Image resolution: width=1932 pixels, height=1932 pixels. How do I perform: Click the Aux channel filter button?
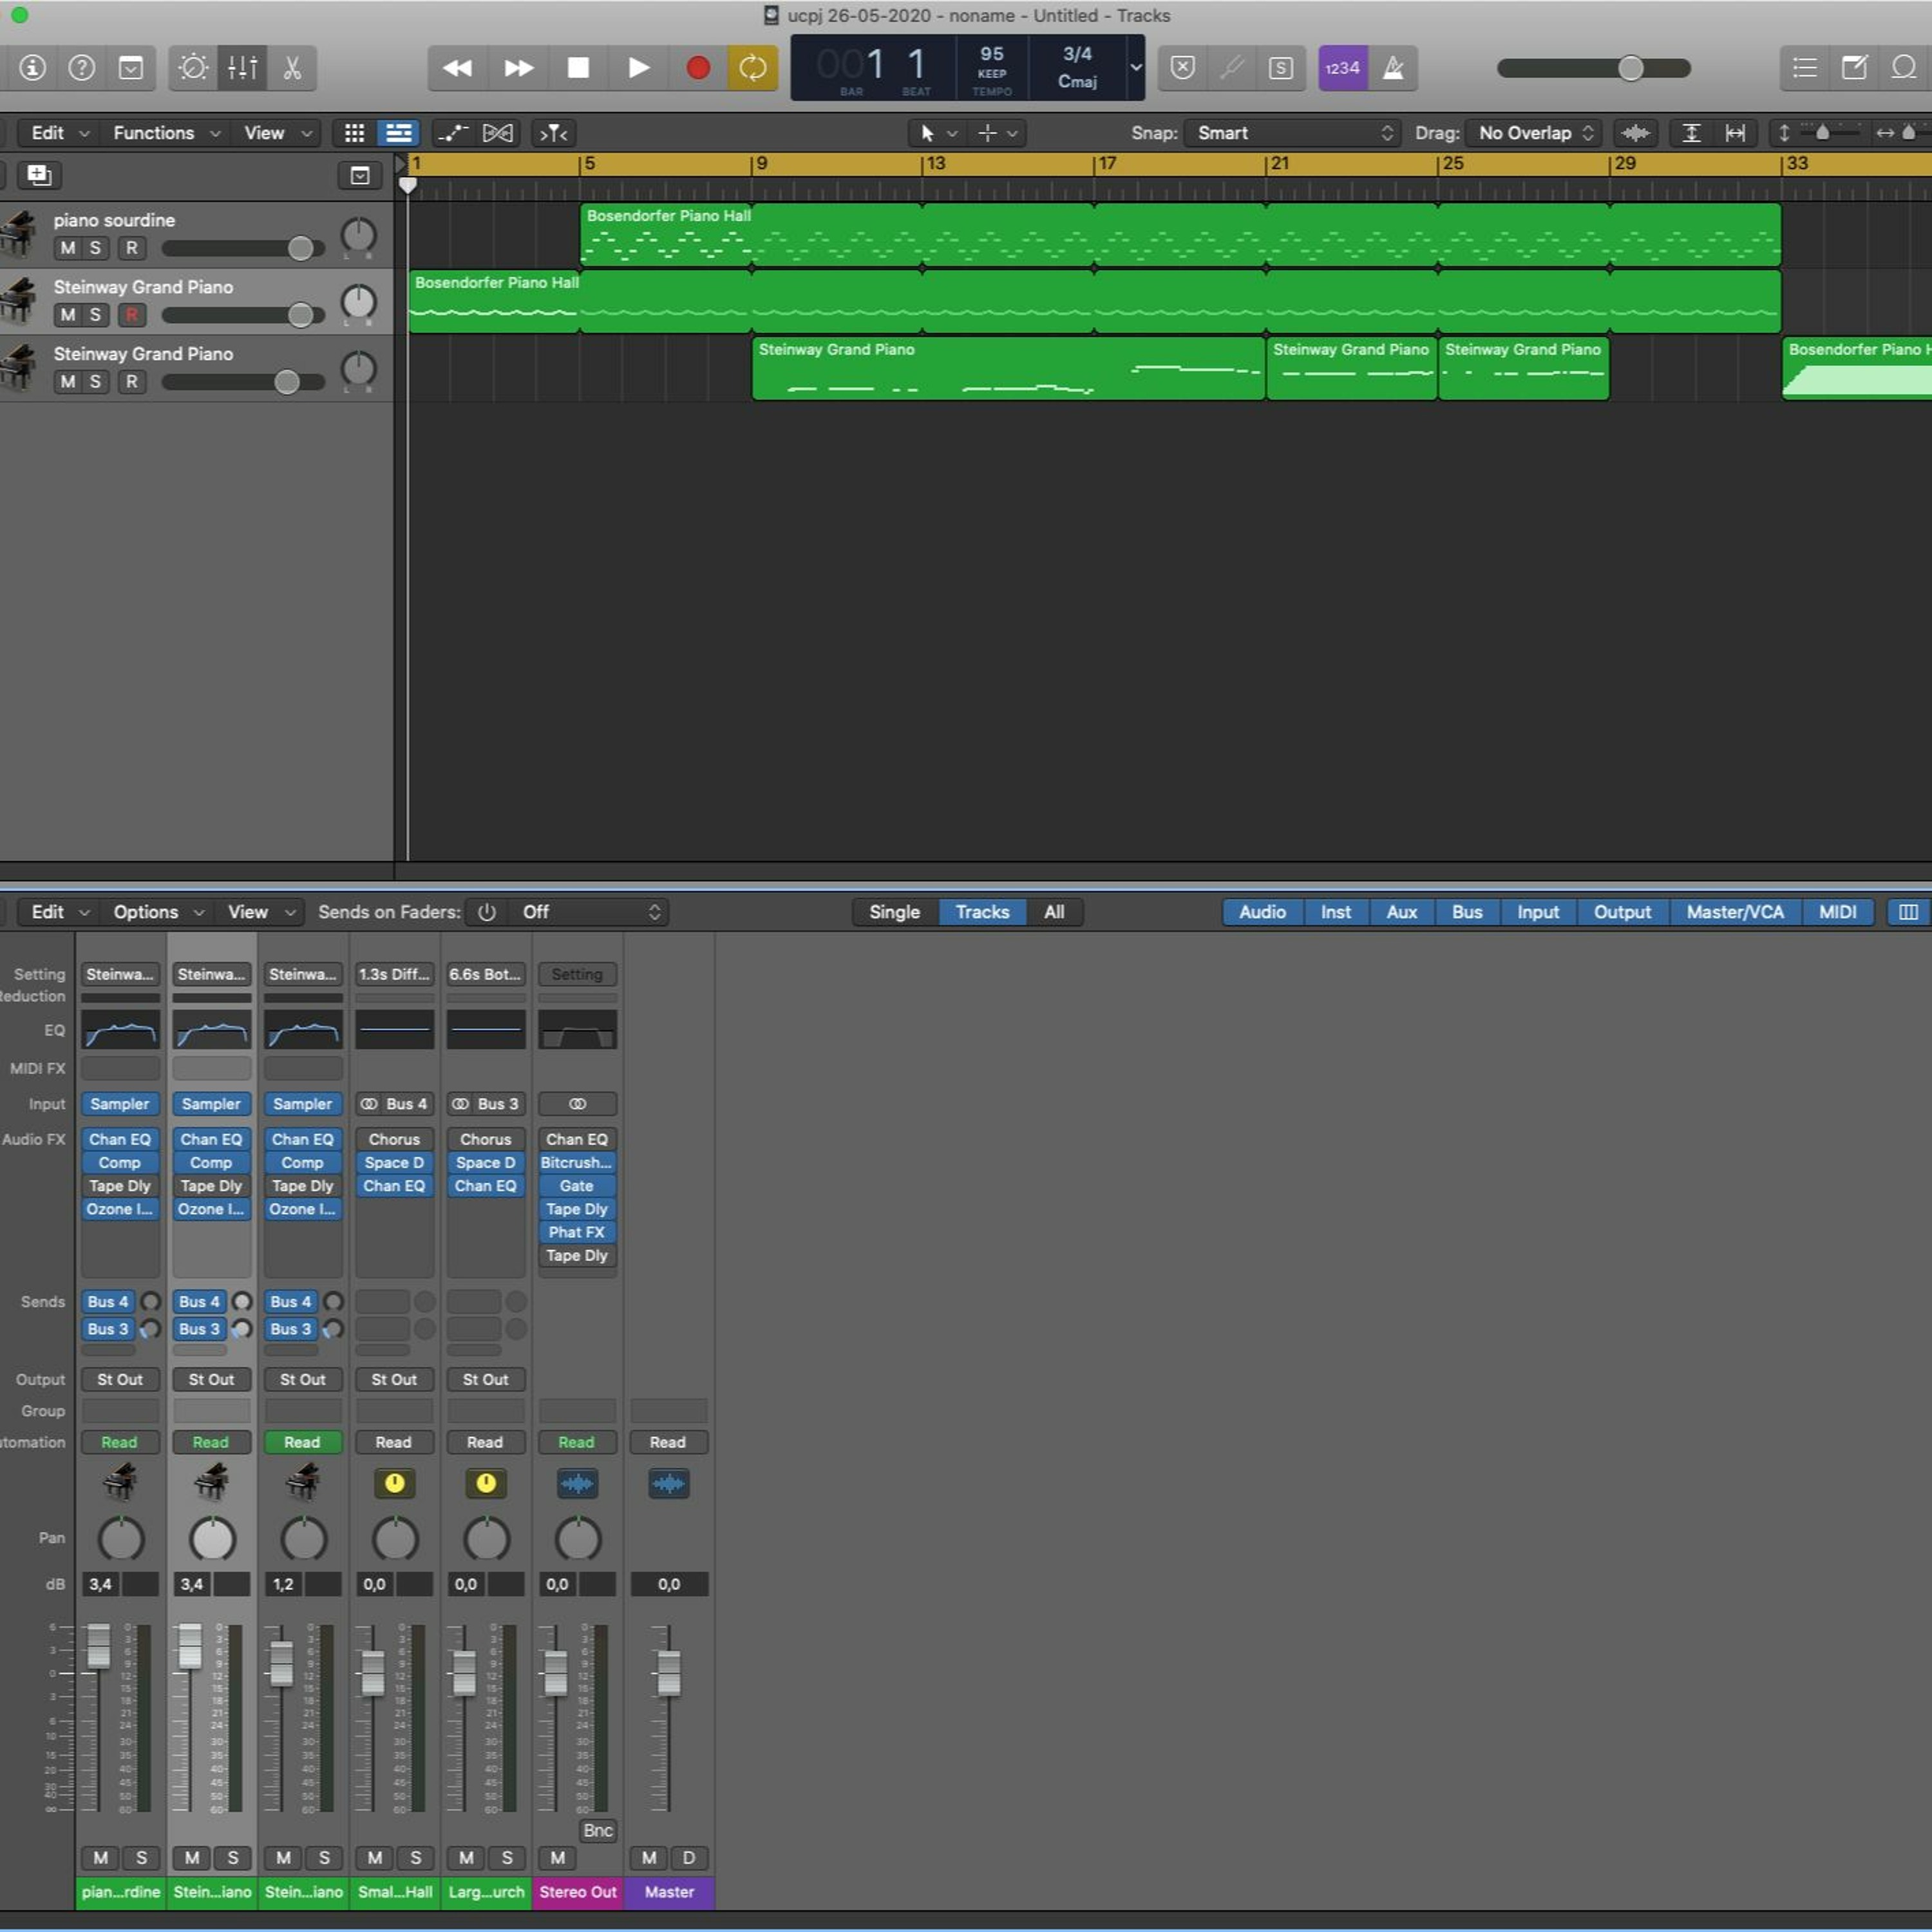[1401, 912]
